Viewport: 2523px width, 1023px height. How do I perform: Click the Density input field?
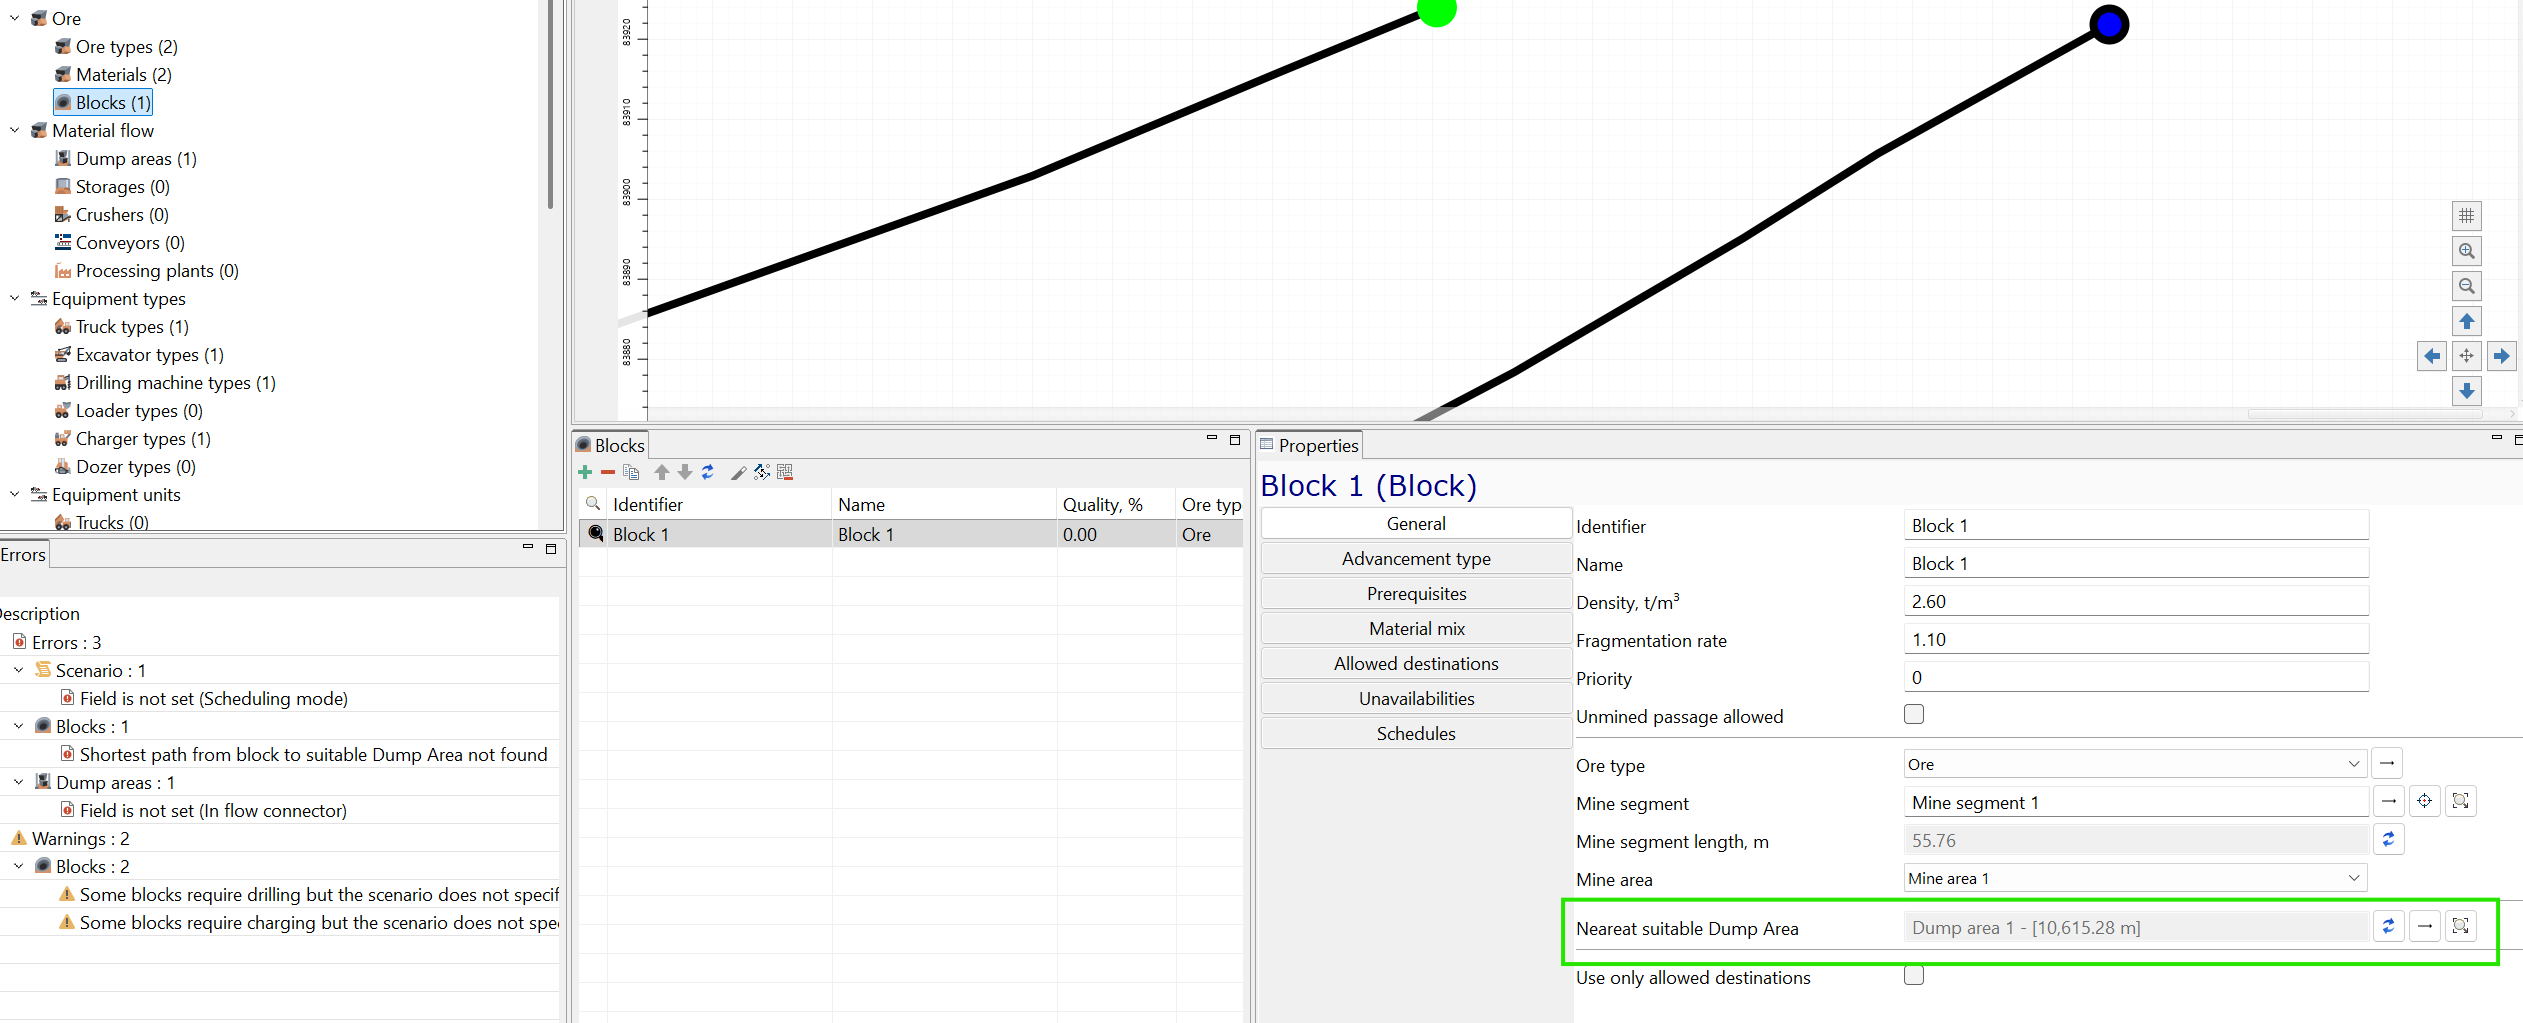[2136, 601]
